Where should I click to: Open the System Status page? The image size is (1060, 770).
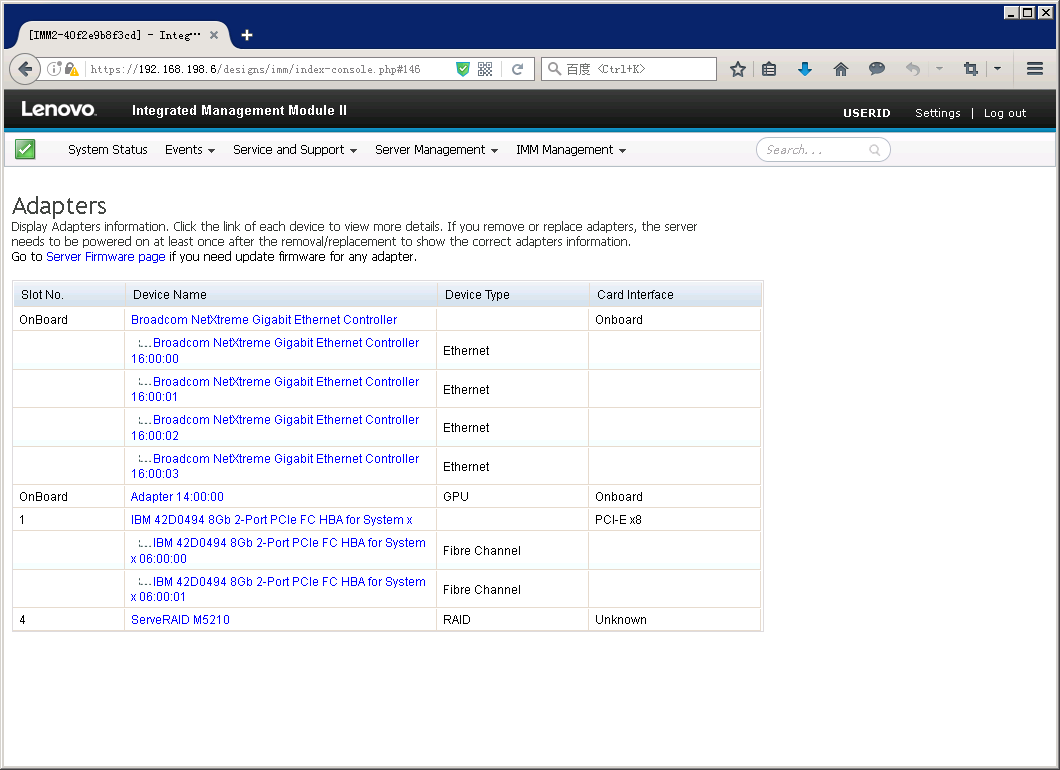coord(107,150)
